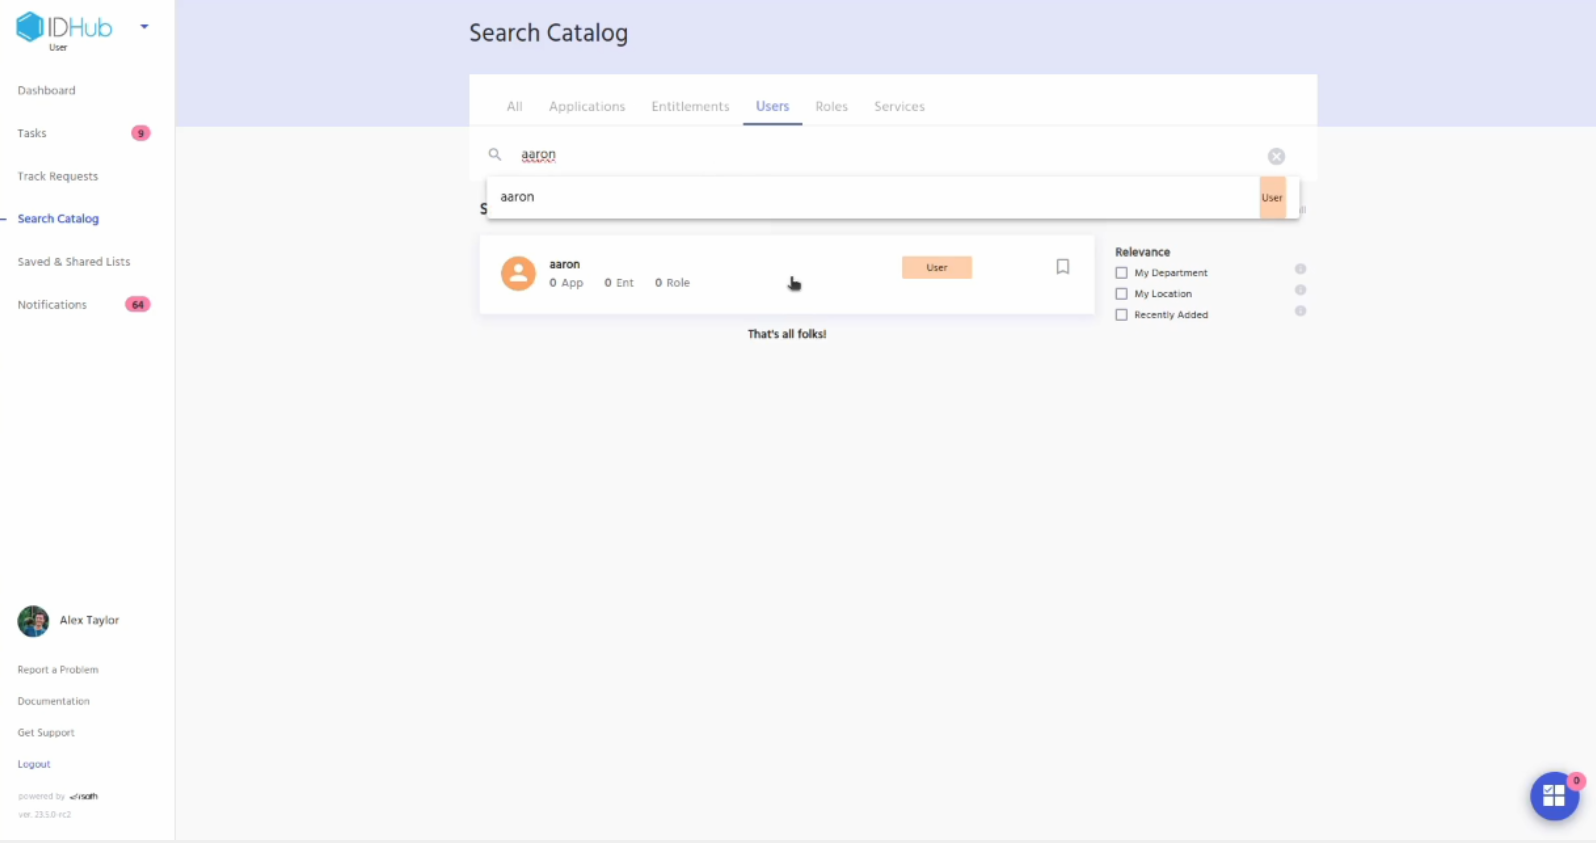Click into the search text field
Viewport: 1596px width, 843px height.
click(880, 155)
